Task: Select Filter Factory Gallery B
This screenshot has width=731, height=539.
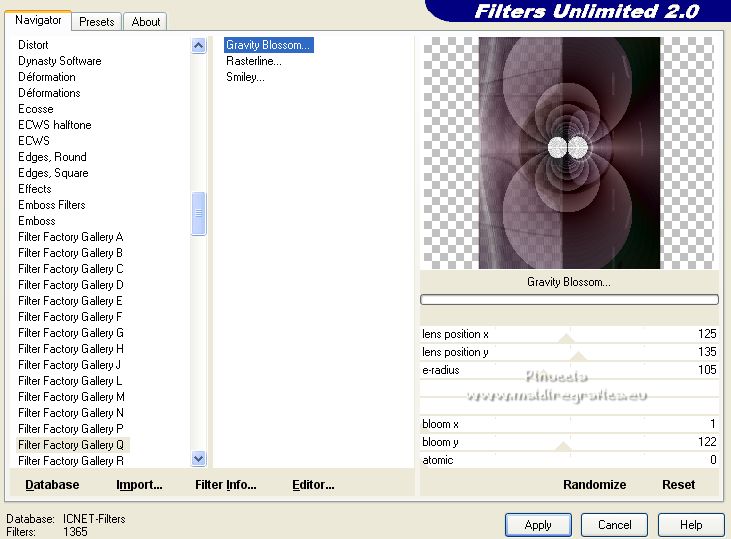Action: coord(70,253)
